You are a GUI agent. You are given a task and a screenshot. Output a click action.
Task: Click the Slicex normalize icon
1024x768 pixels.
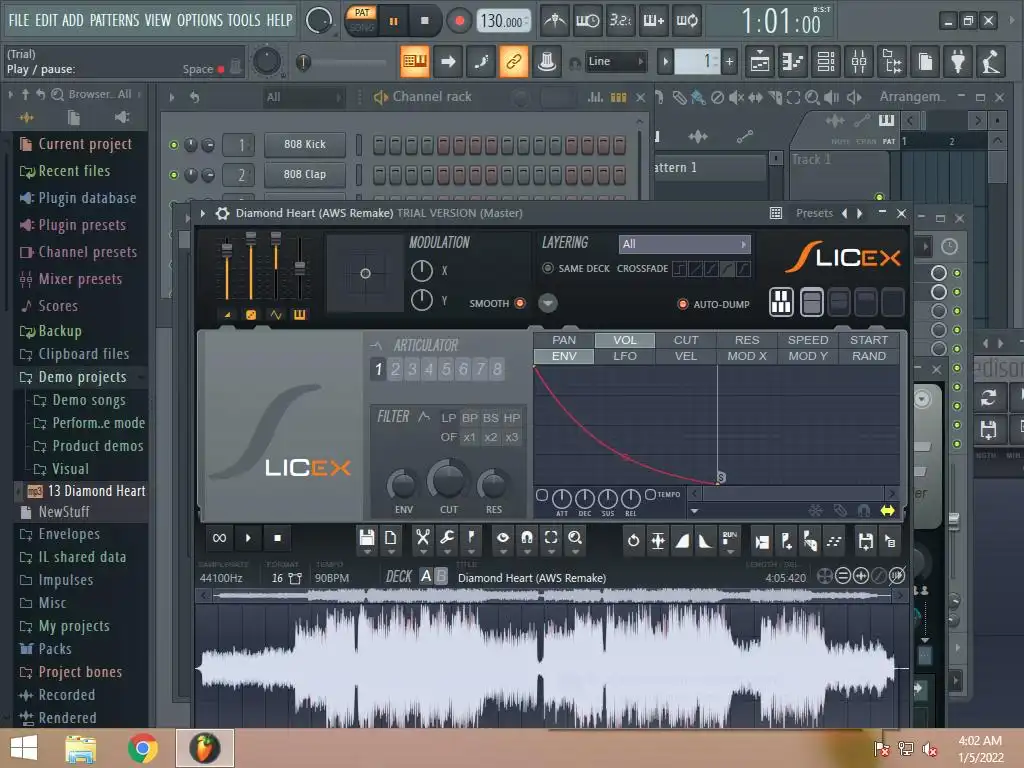point(658,541)
